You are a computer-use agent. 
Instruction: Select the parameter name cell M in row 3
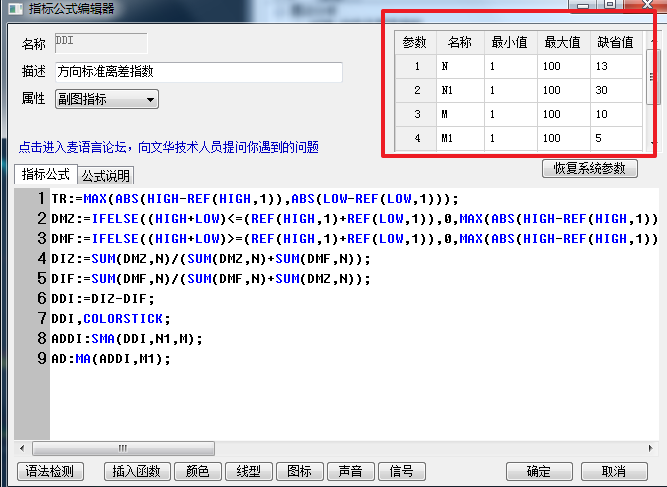click(460, 114)
